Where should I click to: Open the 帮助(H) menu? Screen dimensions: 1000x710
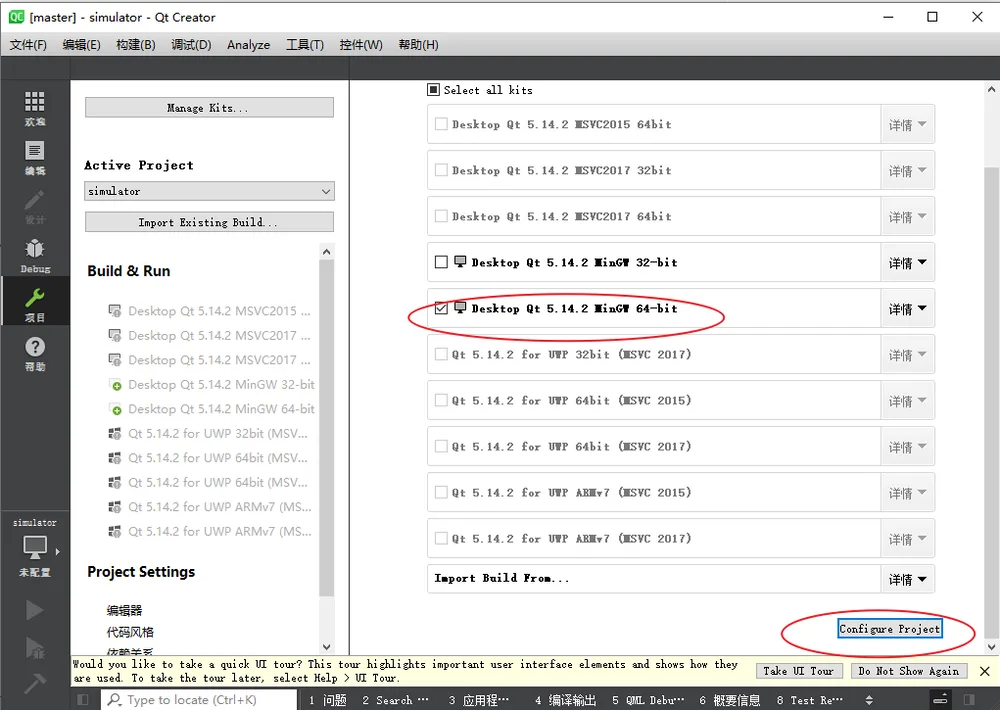tap(418, 45)
